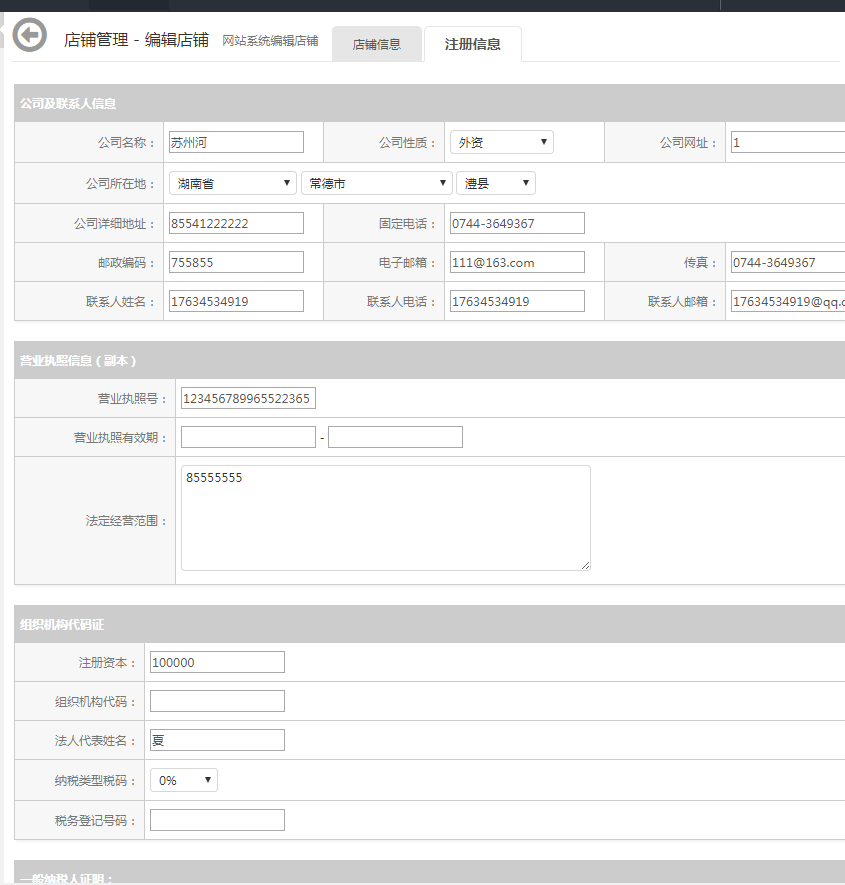This screenshot has width=845, height=885.
Task: Click the 邮政编码 input field
Action: click(x=236, y=262)
